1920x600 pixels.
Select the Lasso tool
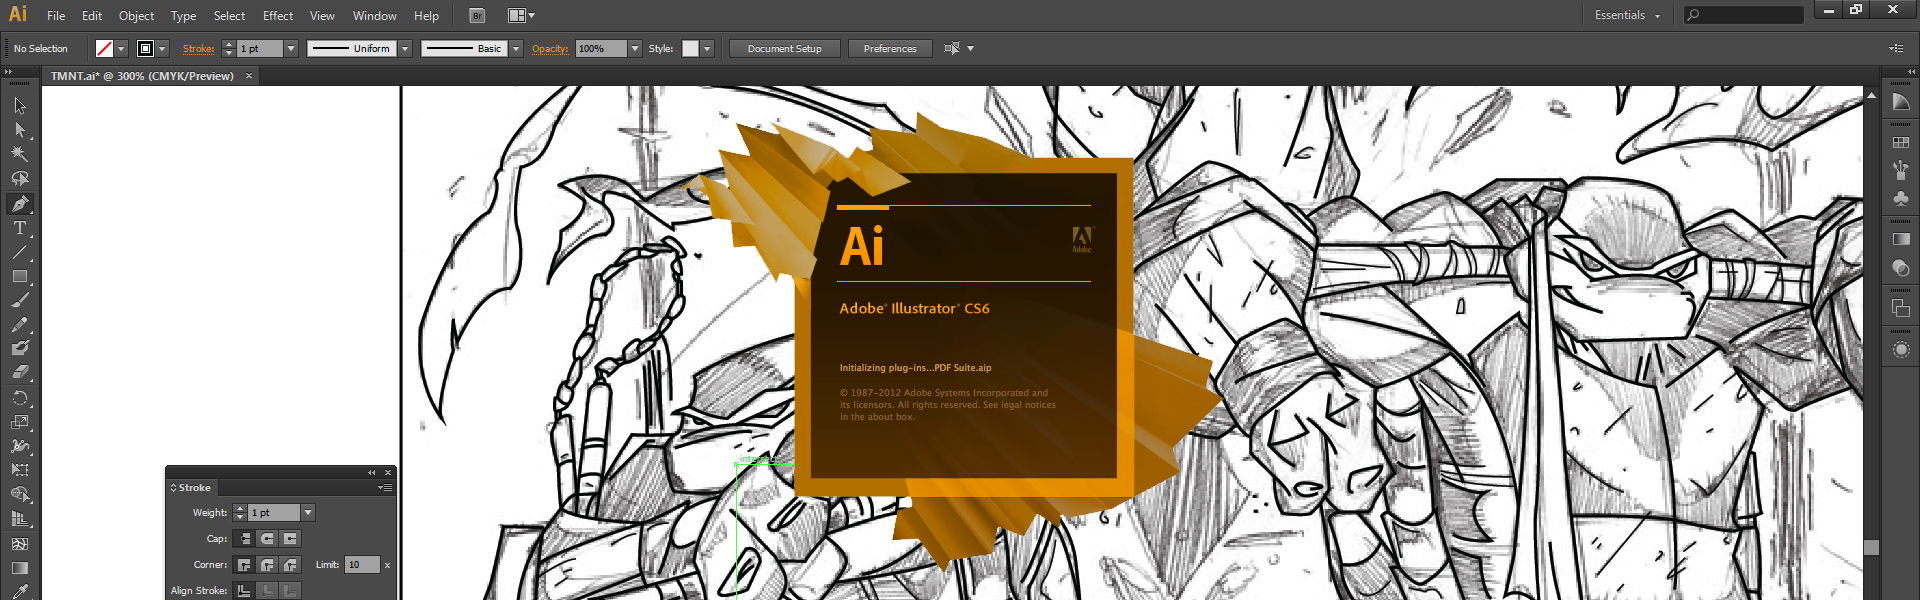click(x=20, y=178)
